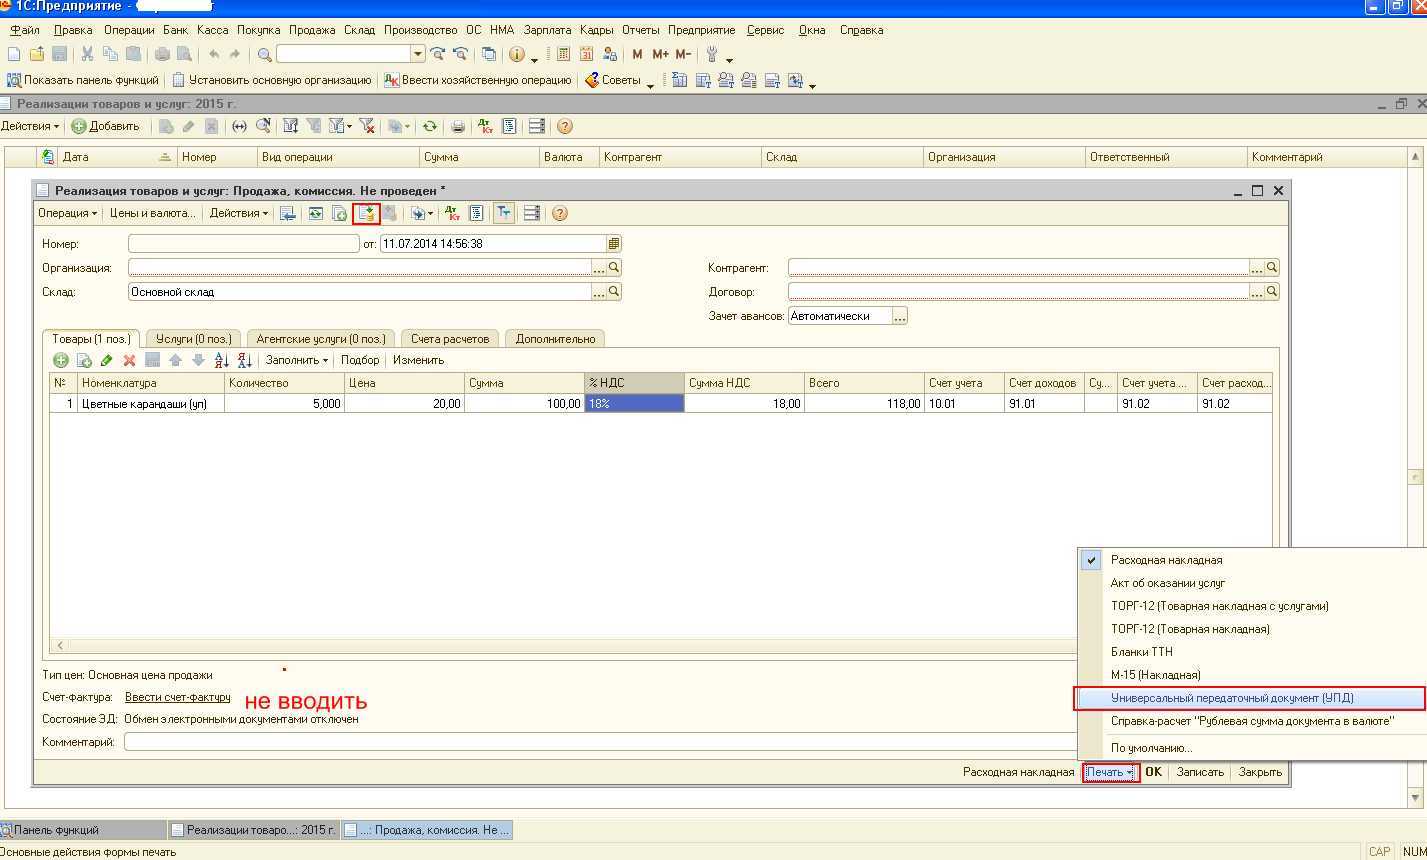This screenshot has height=860, width=1427.
Task: Edit the current row with the pencil icon
Action: [x=106, y=360]
